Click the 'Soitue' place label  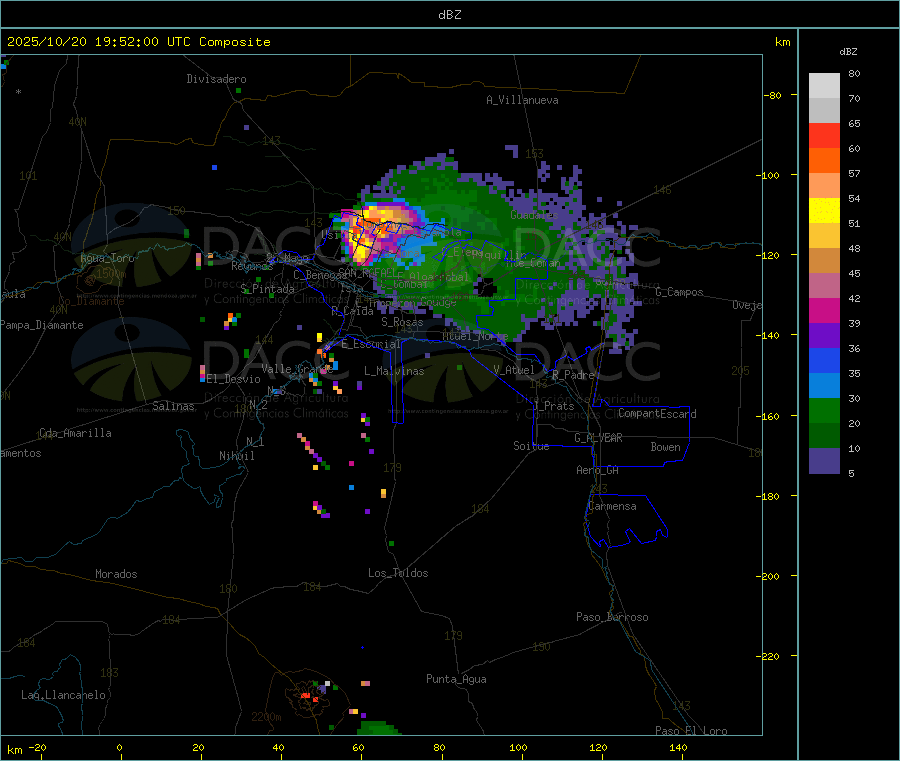tap(531, 446)
